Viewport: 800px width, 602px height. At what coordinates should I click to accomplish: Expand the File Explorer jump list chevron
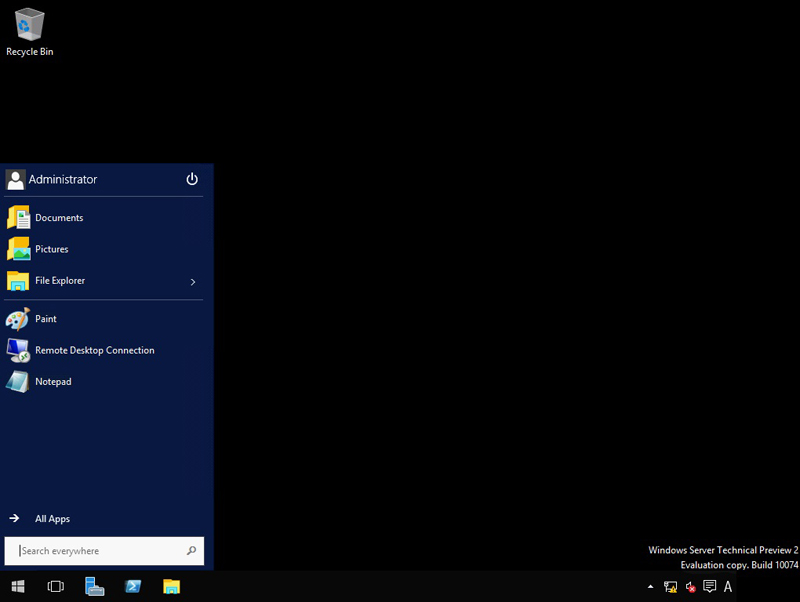coord(193,282)
